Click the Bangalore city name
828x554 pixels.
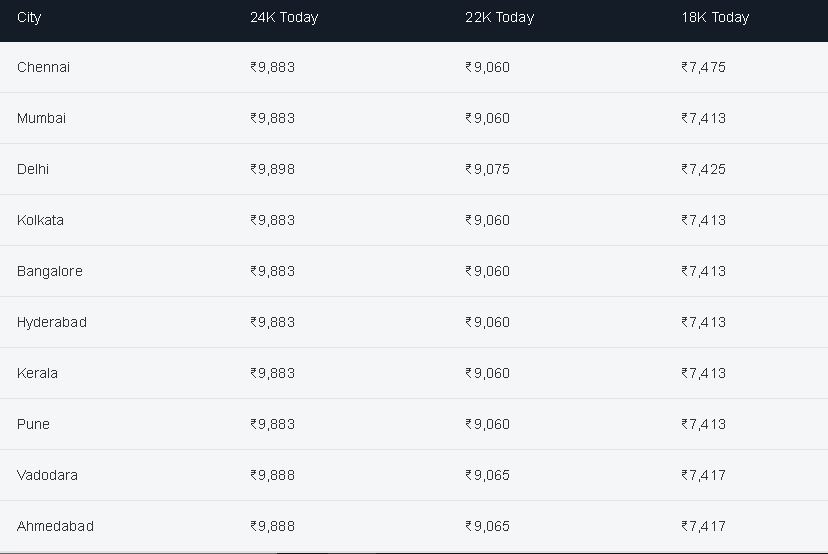pyautogui.click(x=50, y=271)
